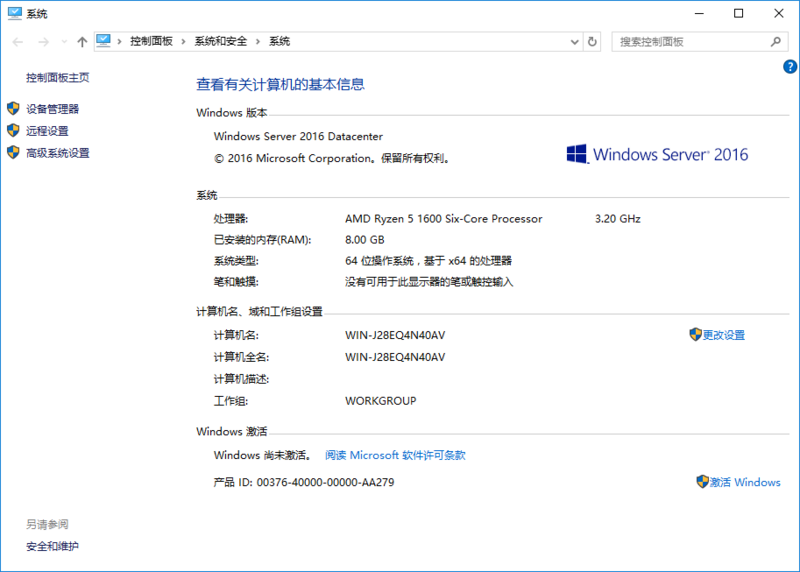Click shield icon beside 远程设置
Viewport: 800px width, 572px height.
pos(13,130)
